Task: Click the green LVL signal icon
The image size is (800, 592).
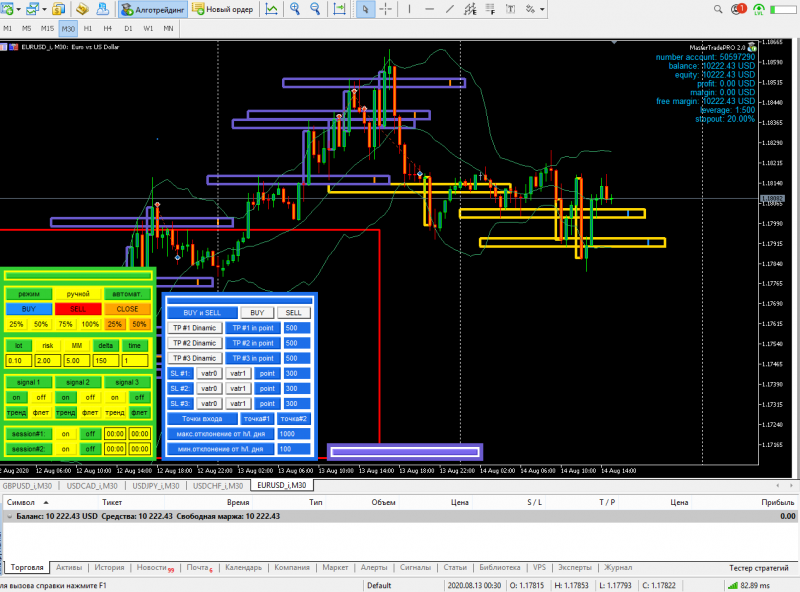Action: pyautogui.click(x=759, y=9)
